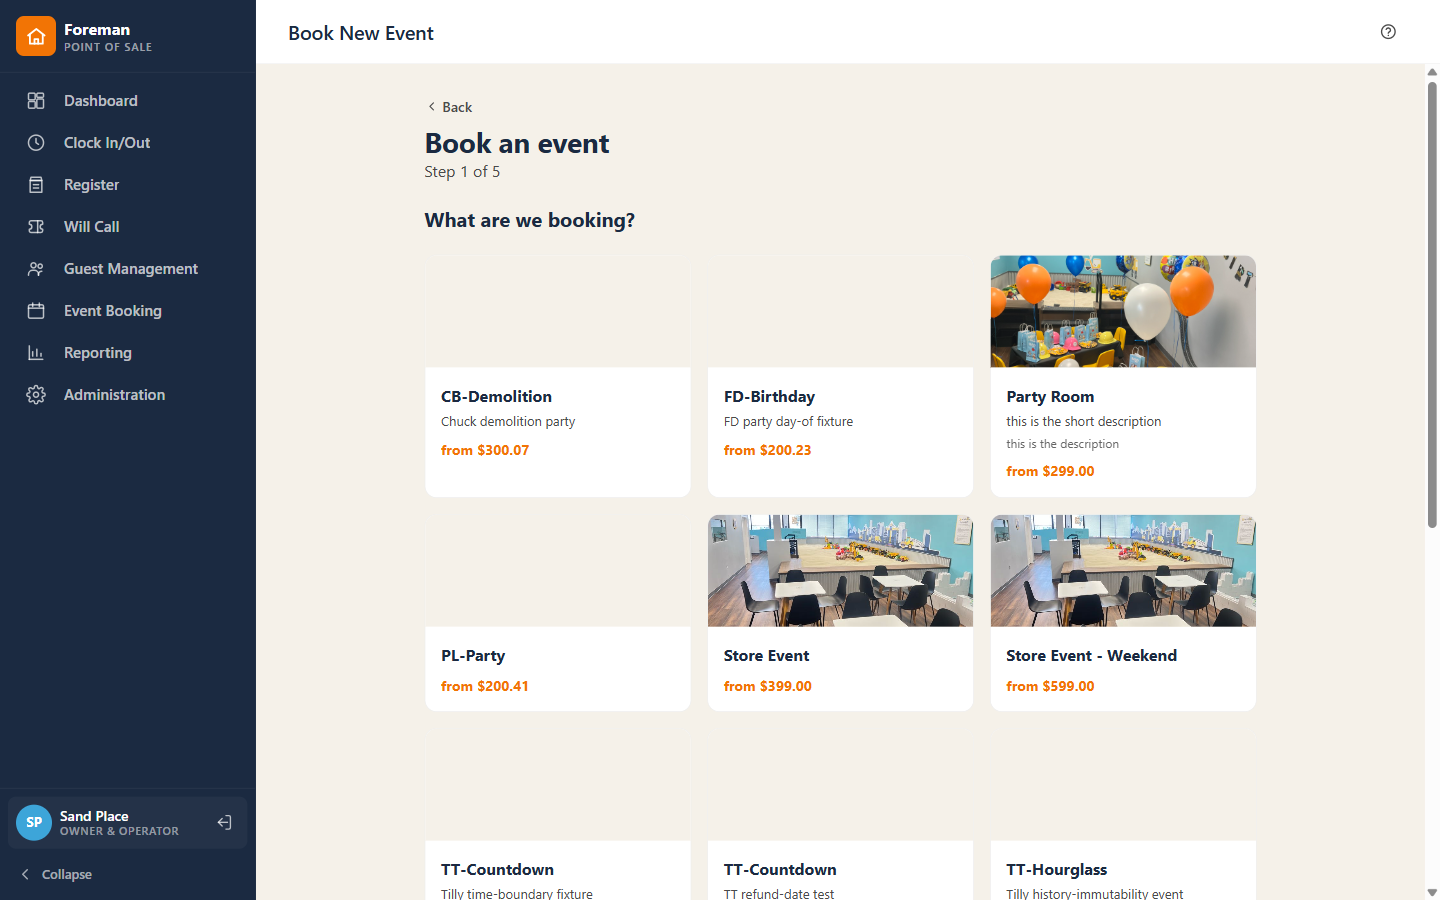The height and width of the screenshot is (900, 1440).
Task: Click the sign out icon beside Sand Place
Action: click(224, 822)
